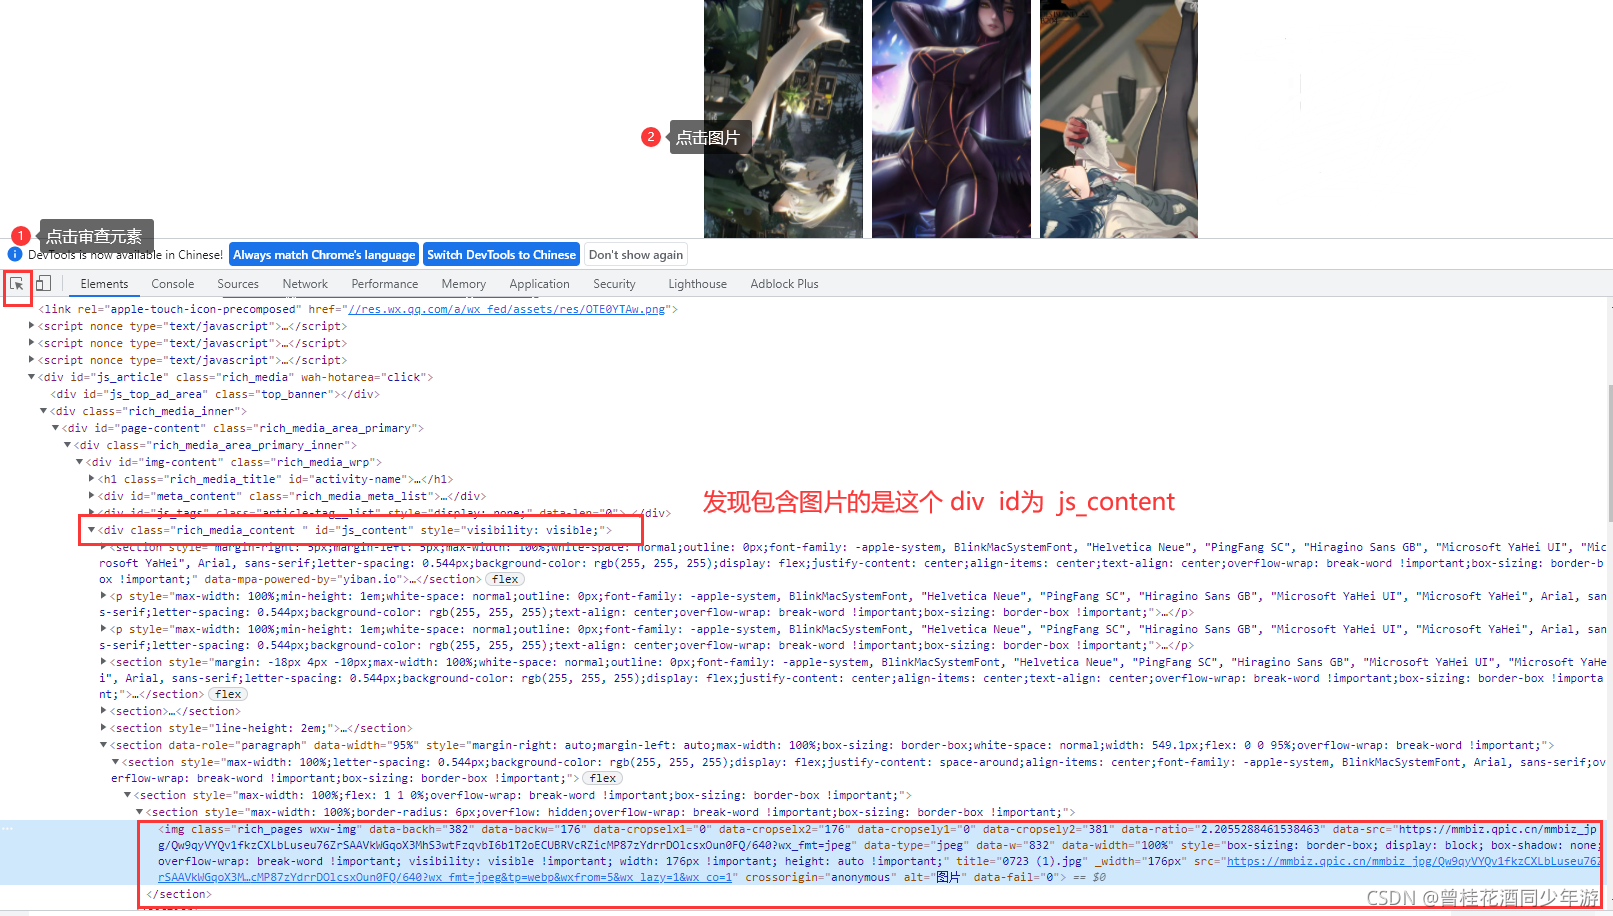
Task: Go to the Network tab
Action: (305, 284)
